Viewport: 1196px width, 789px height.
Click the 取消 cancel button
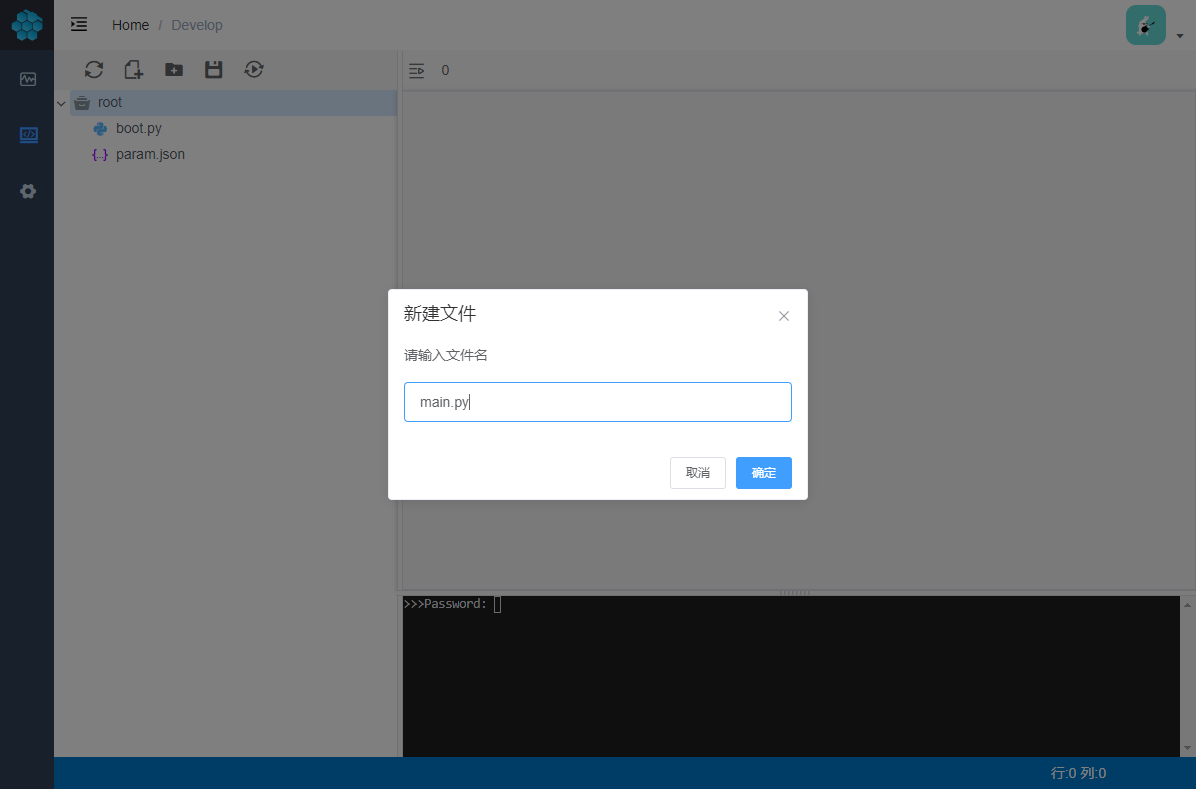pyautogui.click(x=697, y=473)
